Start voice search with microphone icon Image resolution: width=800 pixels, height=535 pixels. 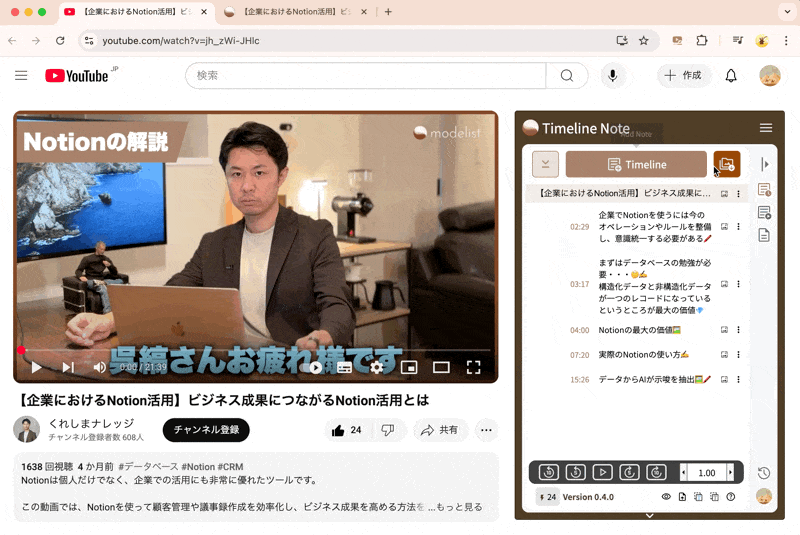[x=612, y=76]
